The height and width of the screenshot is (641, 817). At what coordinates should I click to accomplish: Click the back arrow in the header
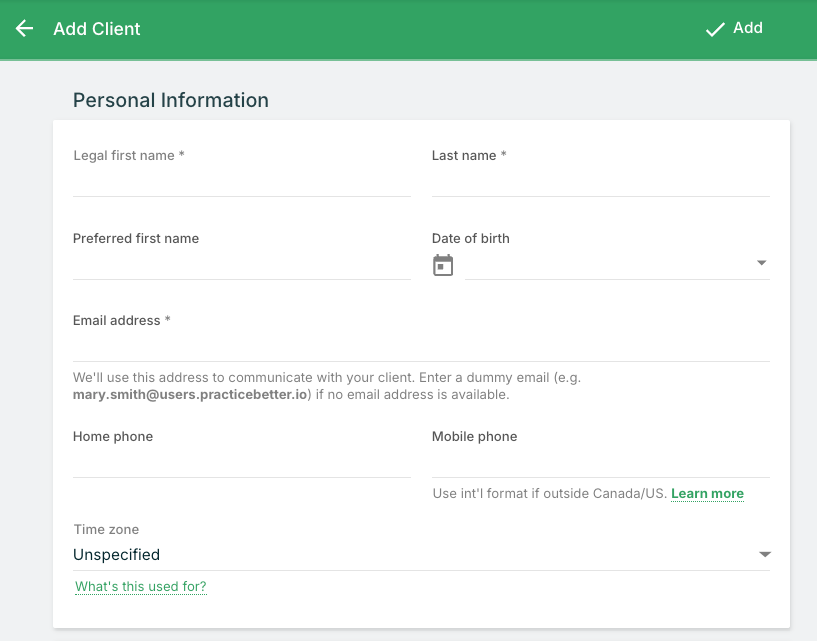25,29
